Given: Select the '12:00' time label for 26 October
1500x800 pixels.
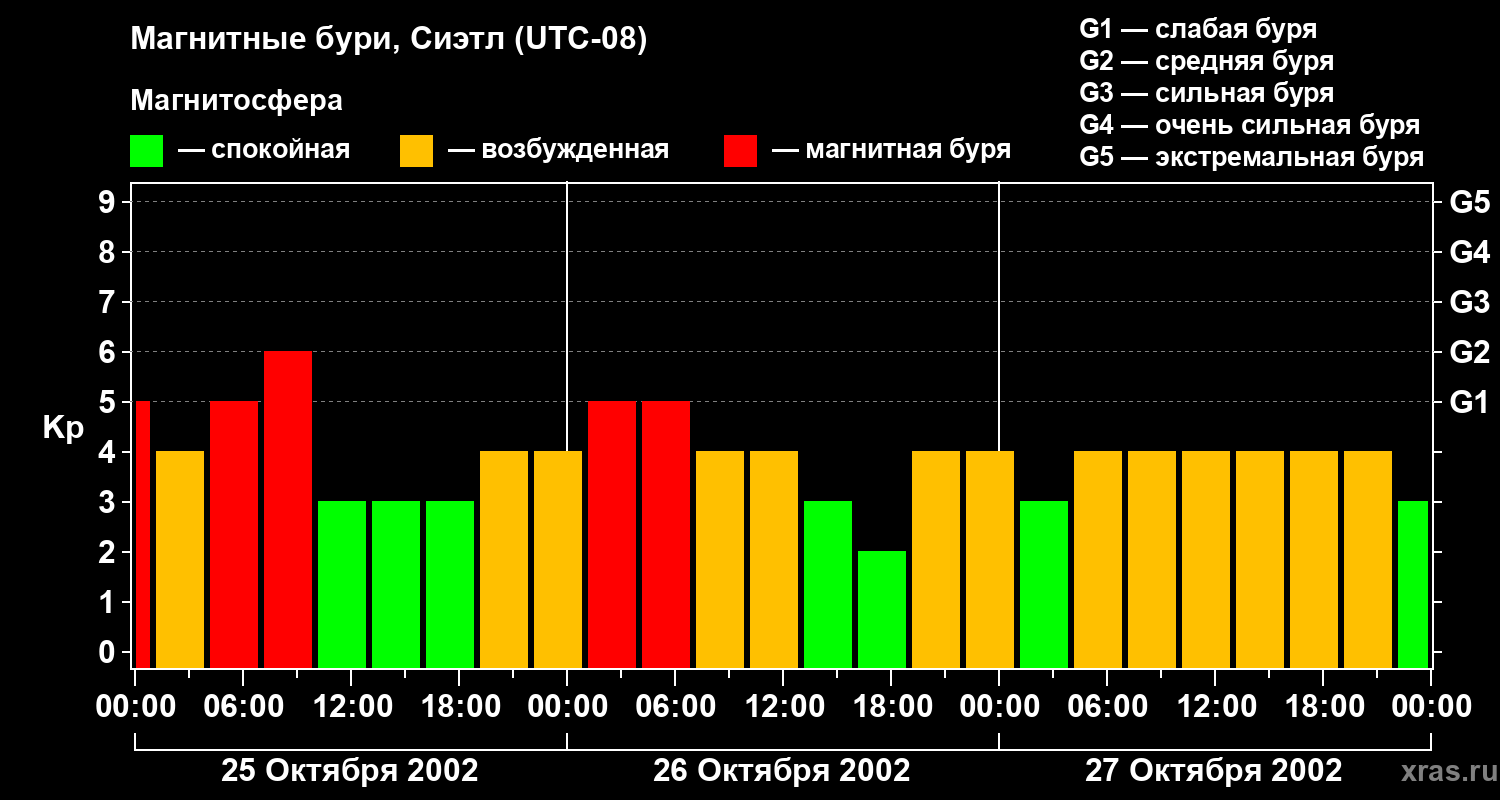Looking at the screenshot, I should 783,707.
